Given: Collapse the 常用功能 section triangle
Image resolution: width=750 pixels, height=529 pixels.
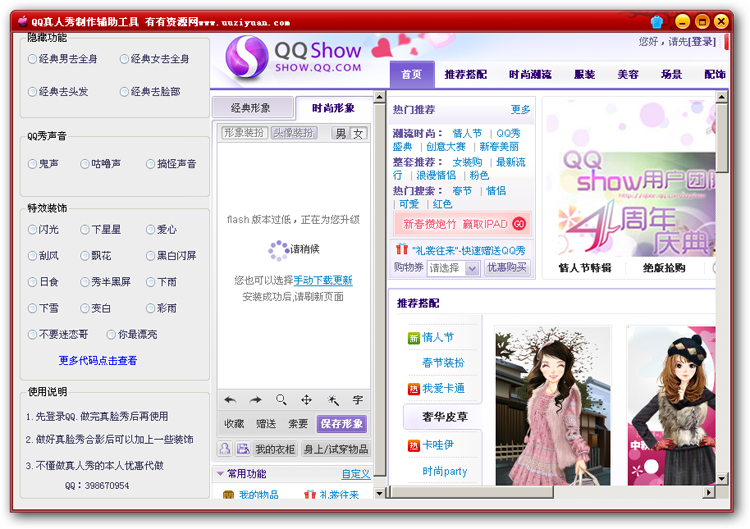Looking at the screenshot, I should click(x=221, y=474).
